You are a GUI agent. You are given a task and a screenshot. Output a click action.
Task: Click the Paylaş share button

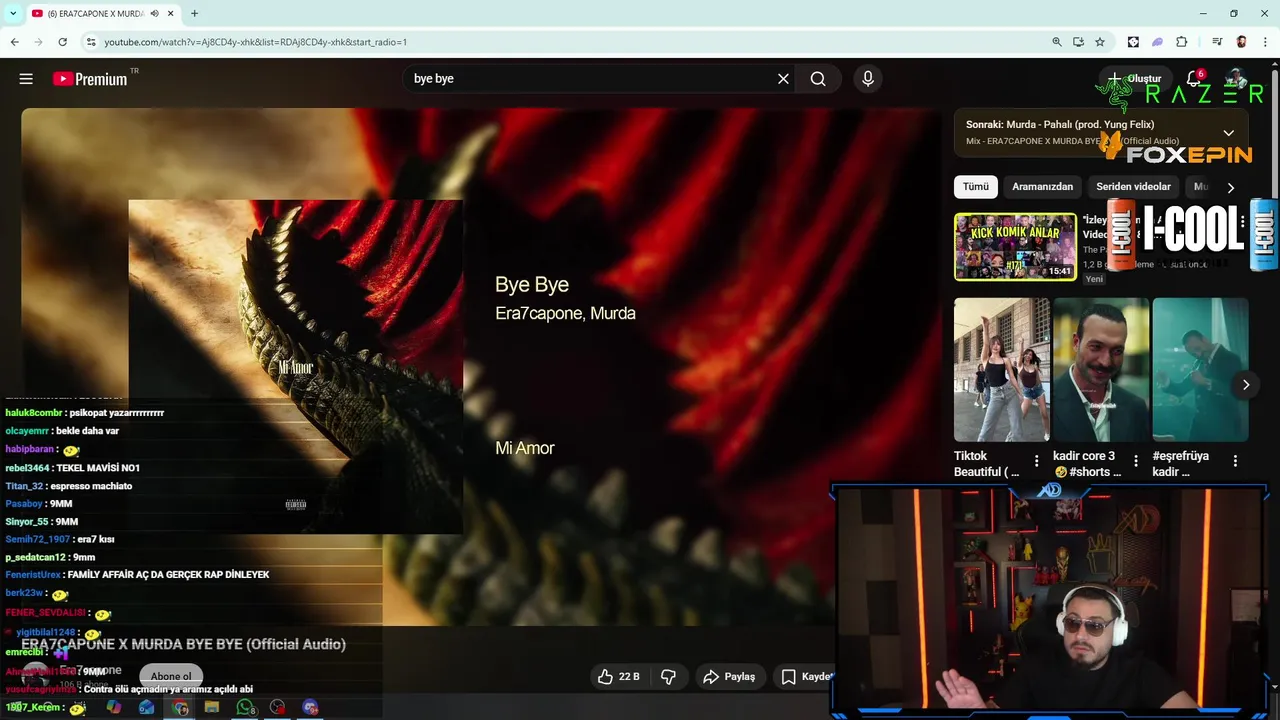[729, 677]
